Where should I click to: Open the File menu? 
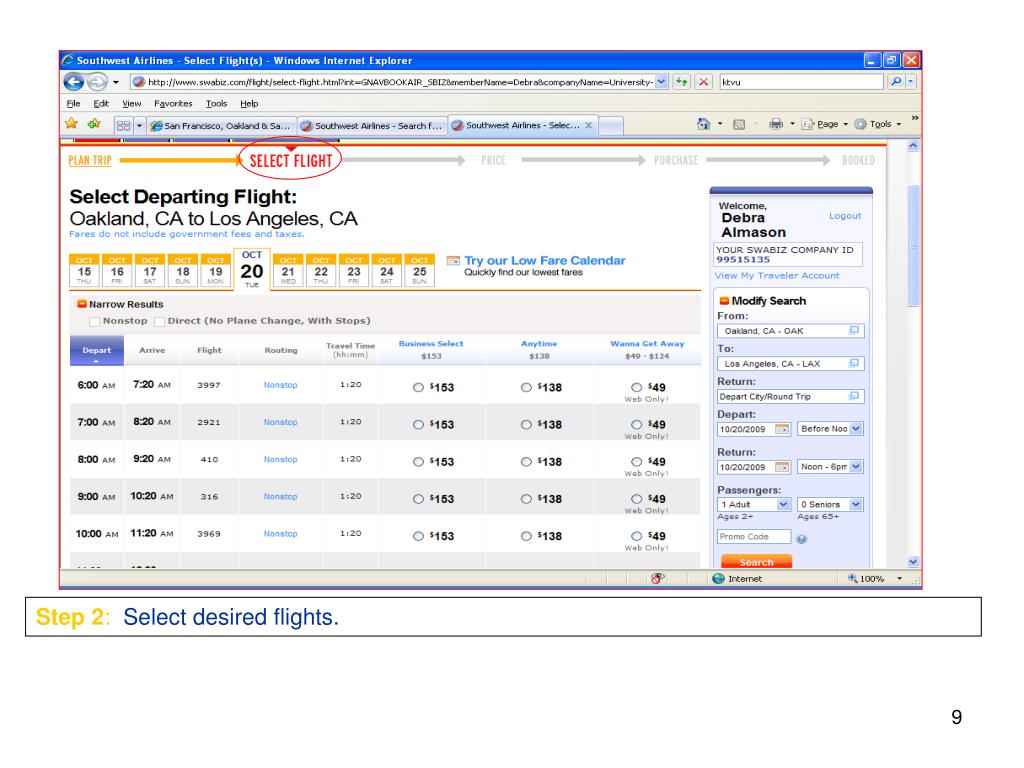[x=73, y=103]
